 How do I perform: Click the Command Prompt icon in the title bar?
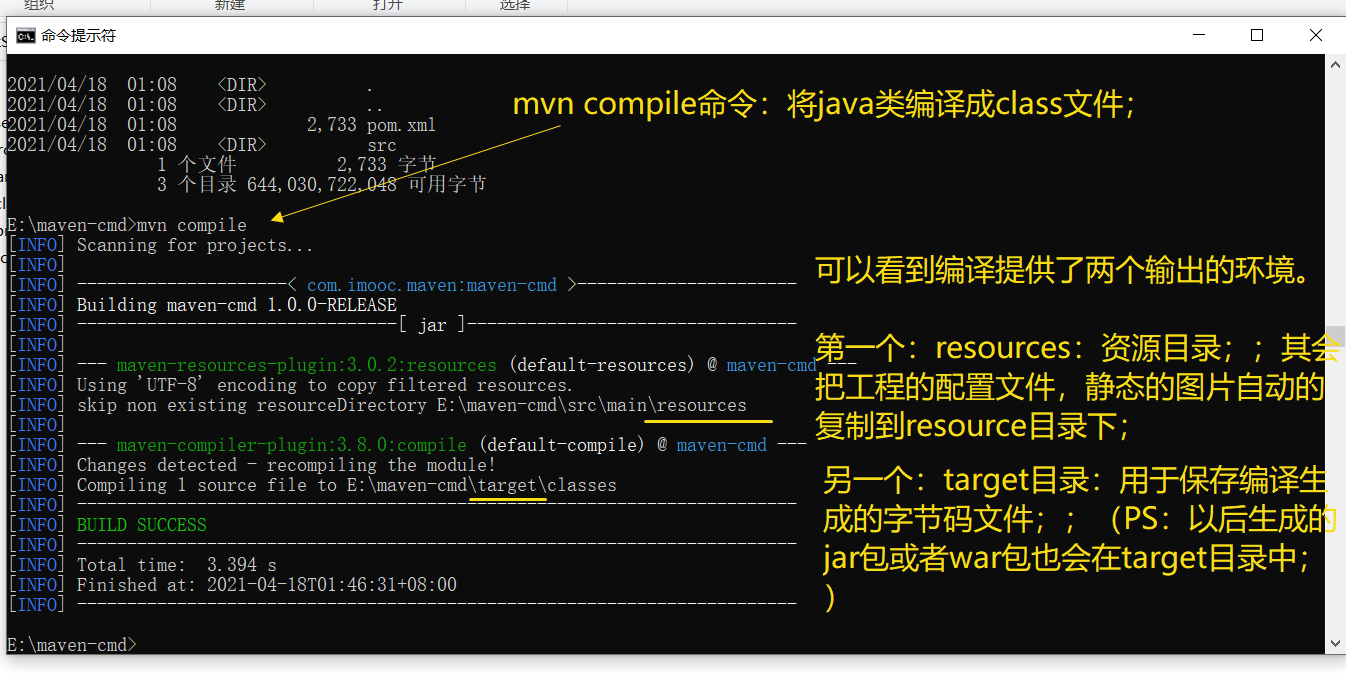25,35
